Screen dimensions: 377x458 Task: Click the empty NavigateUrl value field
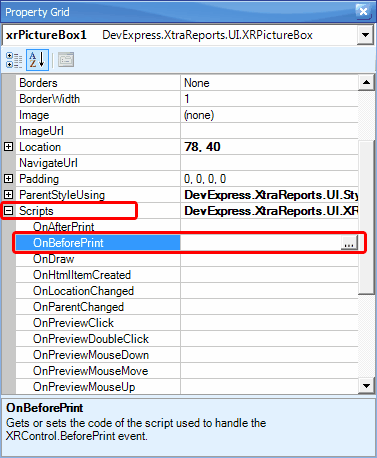(269, 163)
